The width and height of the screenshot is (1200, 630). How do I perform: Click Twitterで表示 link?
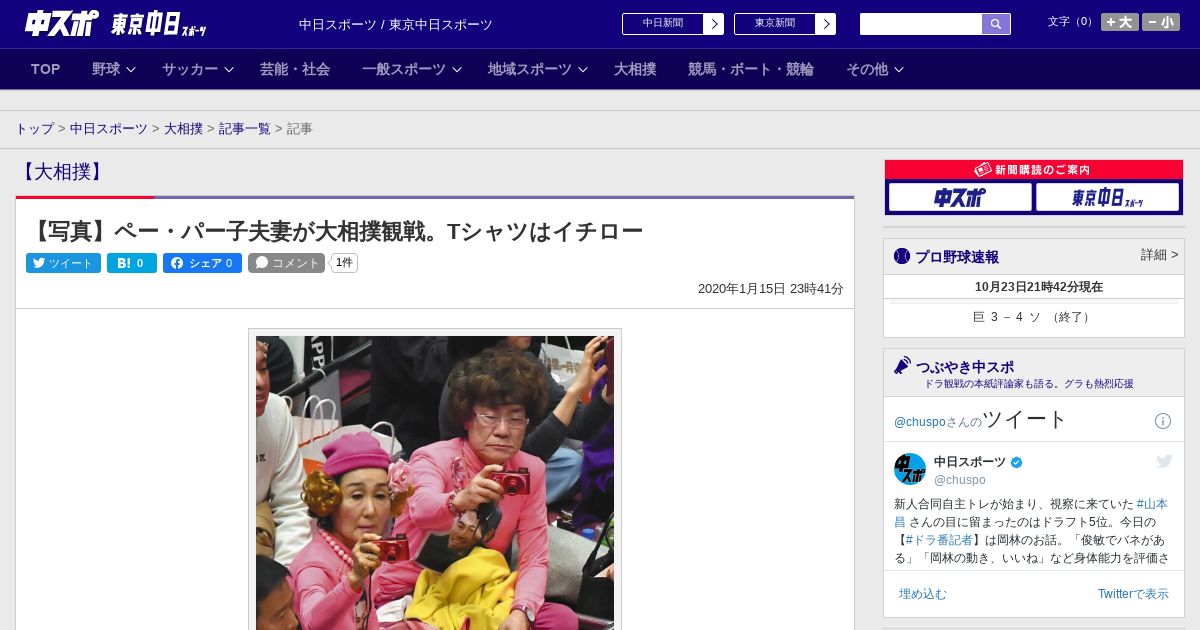click(x=1133, y=594)
